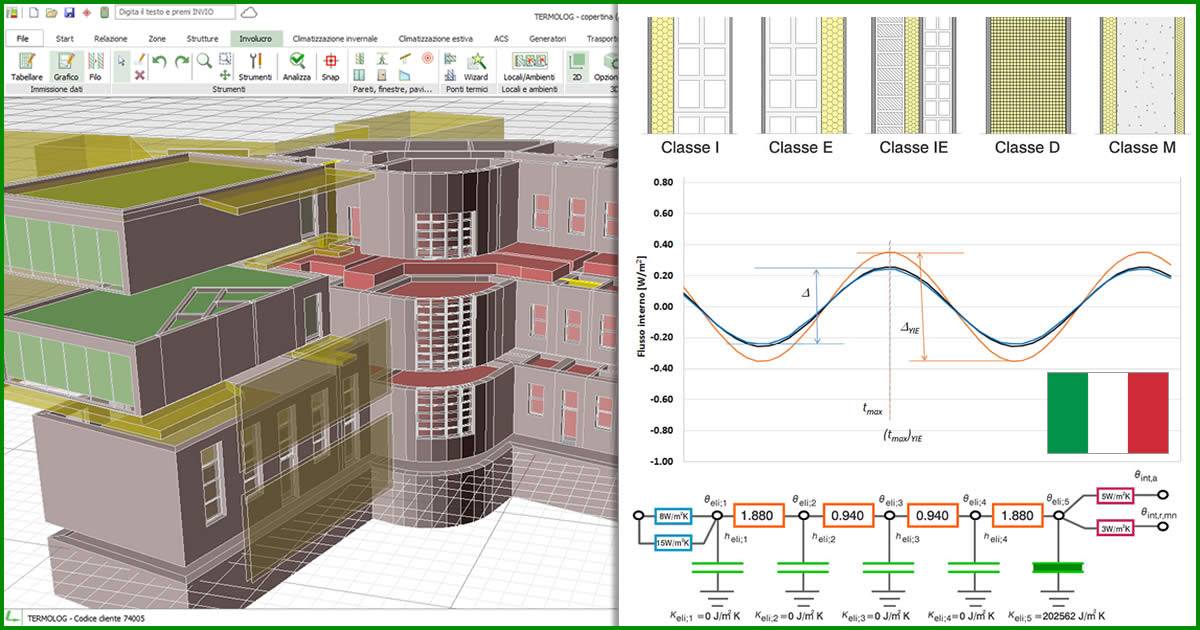Switch to Grafico input mode
Image resolution: width=1200 pixels, height=630 pixels.
pos(66,66)
